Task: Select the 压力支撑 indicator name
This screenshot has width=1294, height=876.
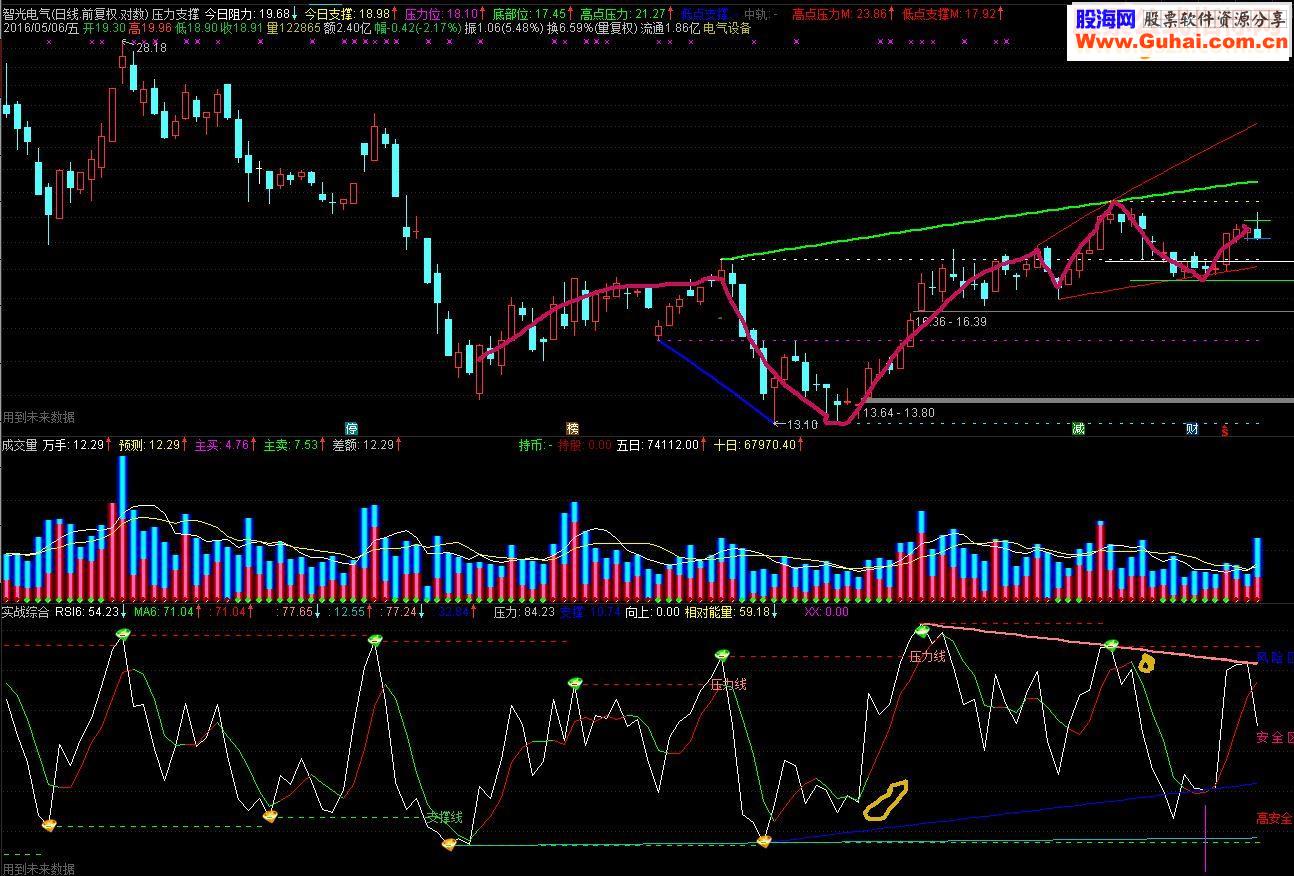Action: tap(176, 15)
